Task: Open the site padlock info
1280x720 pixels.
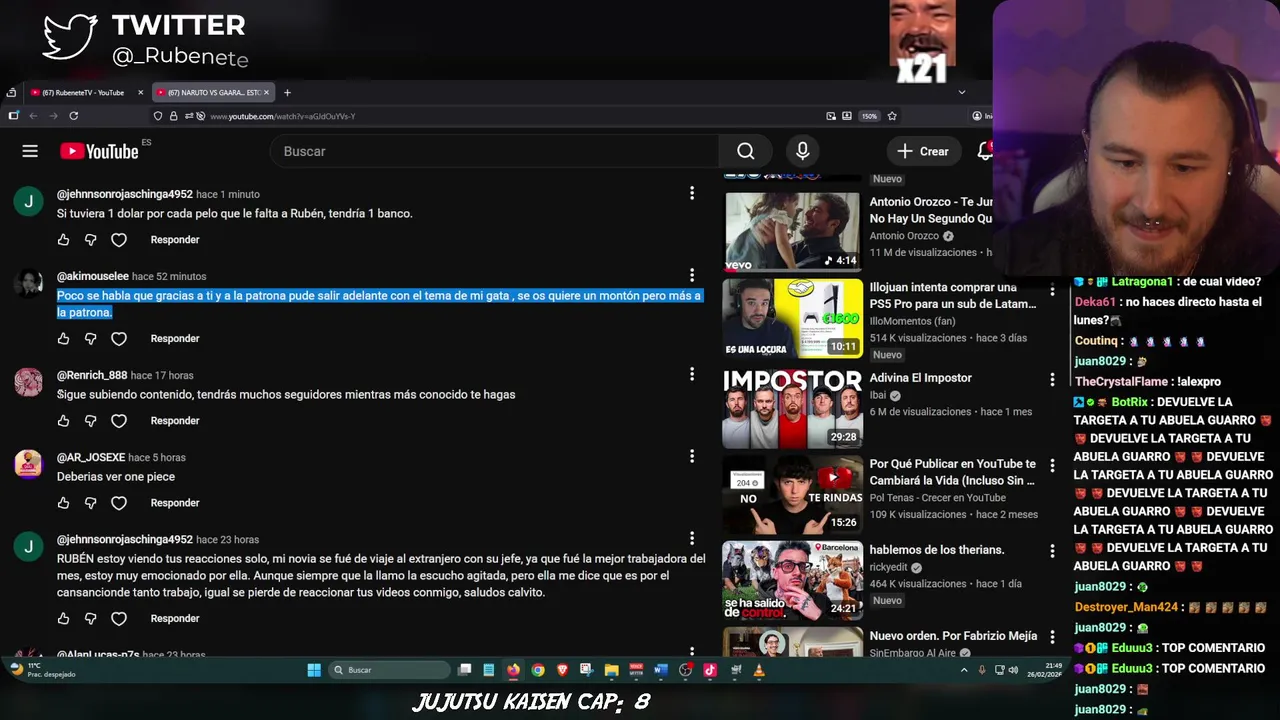Action: tap(173, 116)
